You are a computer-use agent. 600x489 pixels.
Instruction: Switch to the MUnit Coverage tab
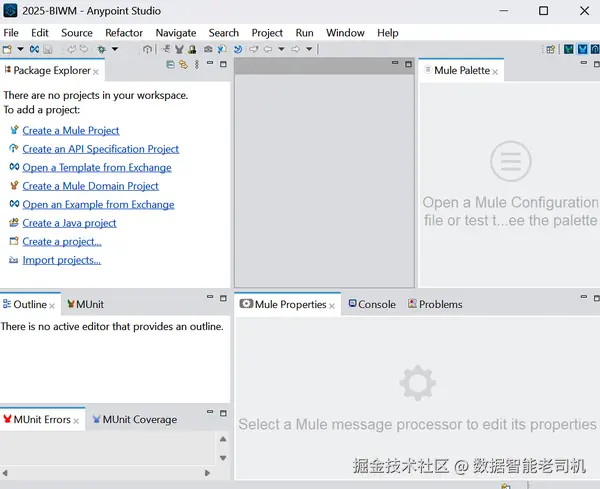click(x=135, y=420)
